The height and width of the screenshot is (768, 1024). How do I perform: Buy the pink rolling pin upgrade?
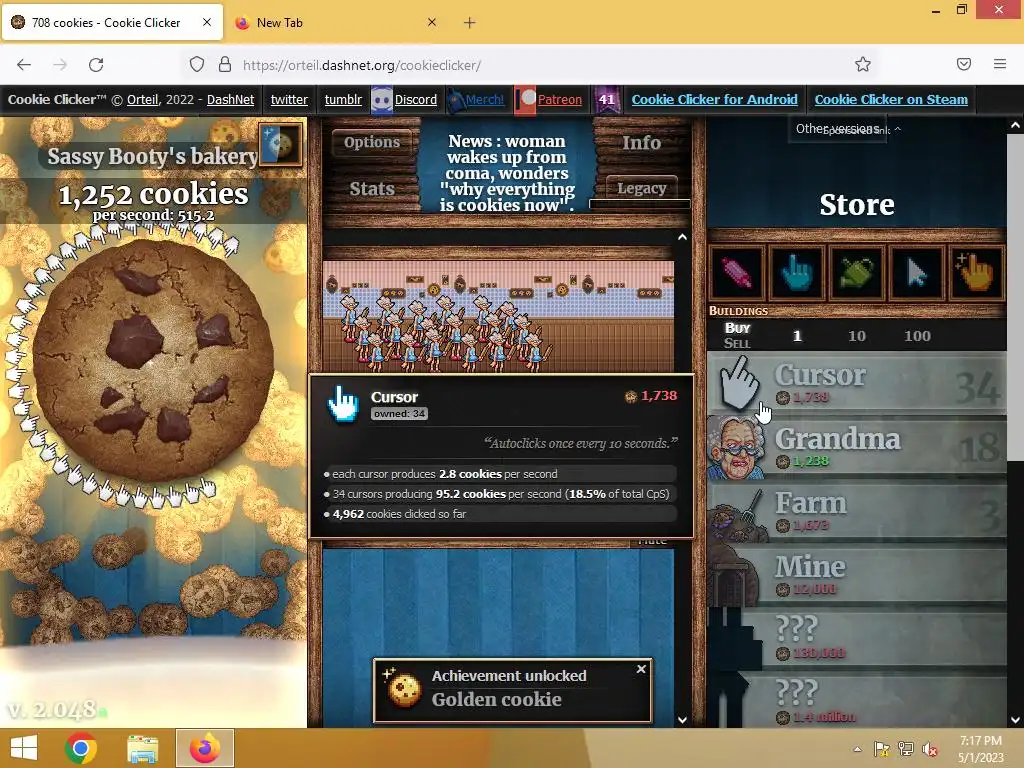tap(737, 272)
